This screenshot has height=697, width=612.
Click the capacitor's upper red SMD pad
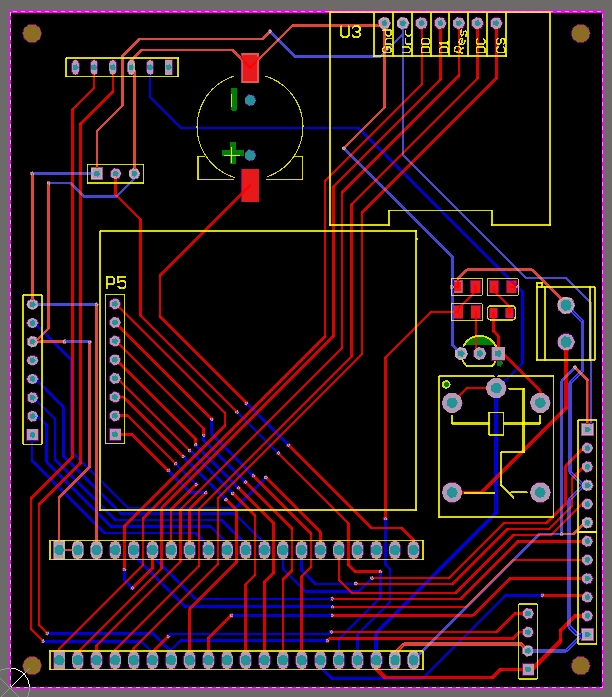pyautogui.click(x=250, y=68)
